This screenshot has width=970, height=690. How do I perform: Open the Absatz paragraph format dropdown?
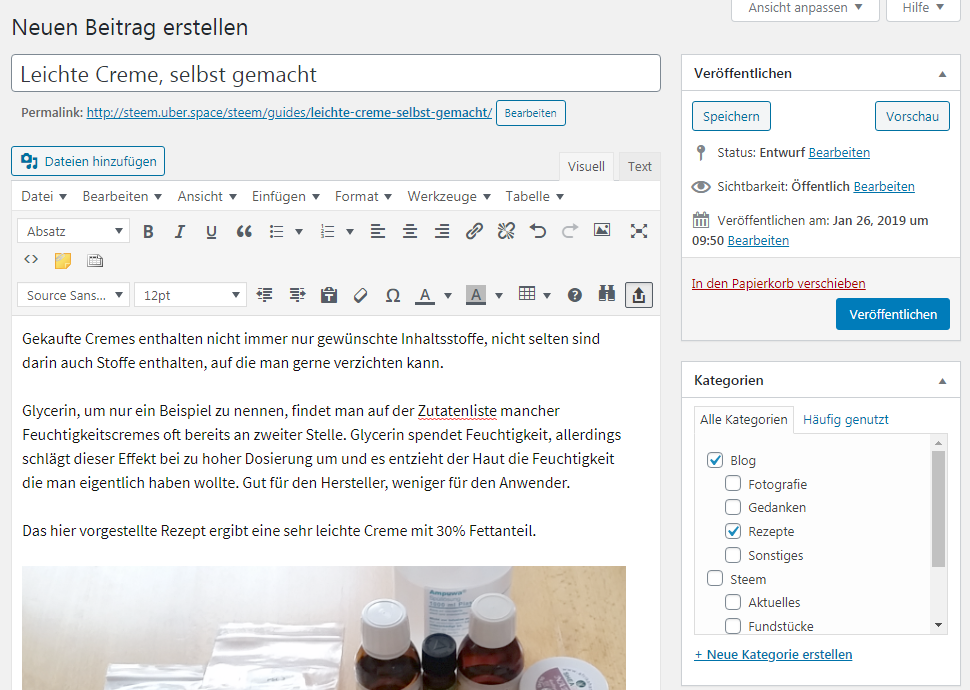pos(73,231)
